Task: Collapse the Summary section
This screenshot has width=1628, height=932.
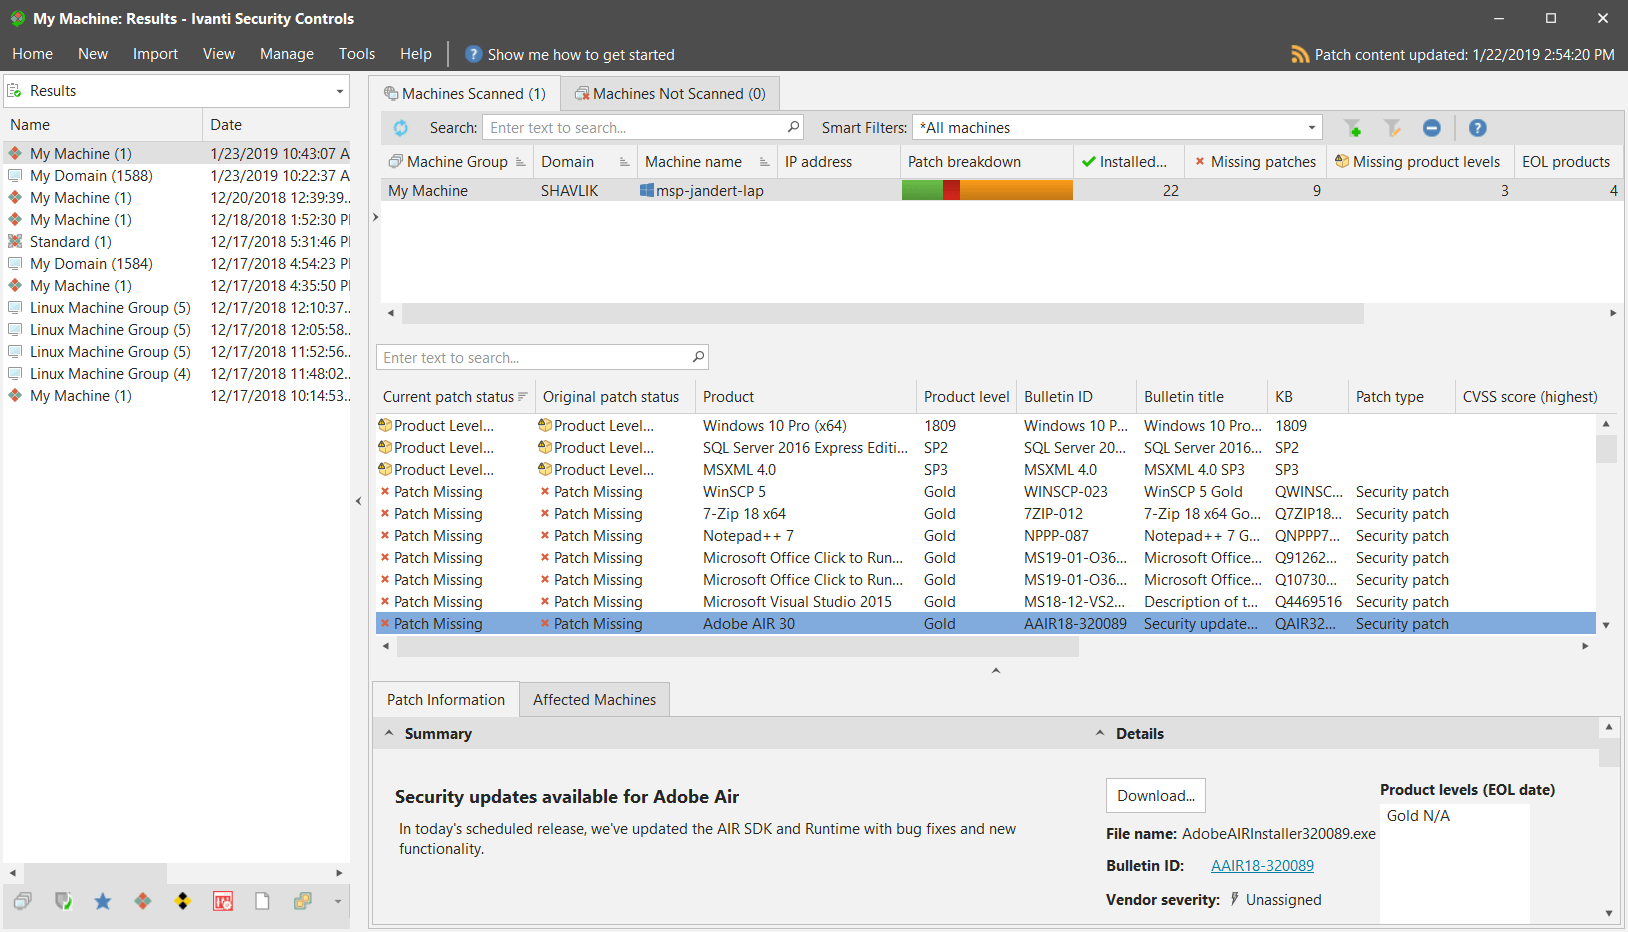Action: point(389,733)
